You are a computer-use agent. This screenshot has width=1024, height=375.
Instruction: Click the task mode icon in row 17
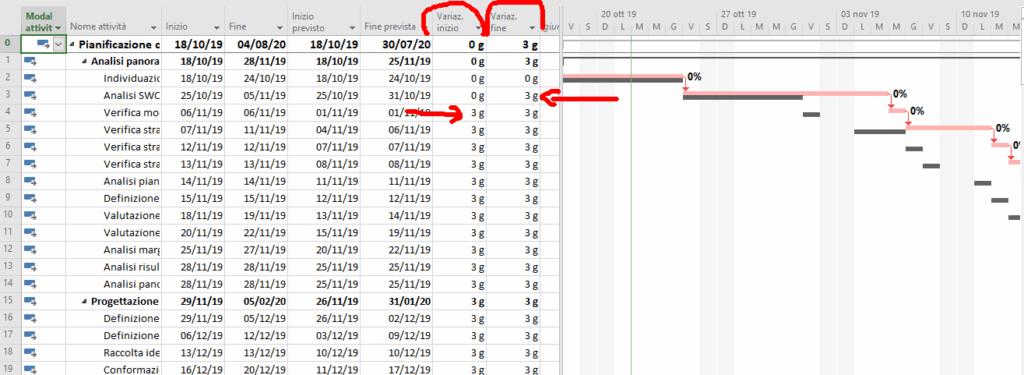(x=30, y=336)
